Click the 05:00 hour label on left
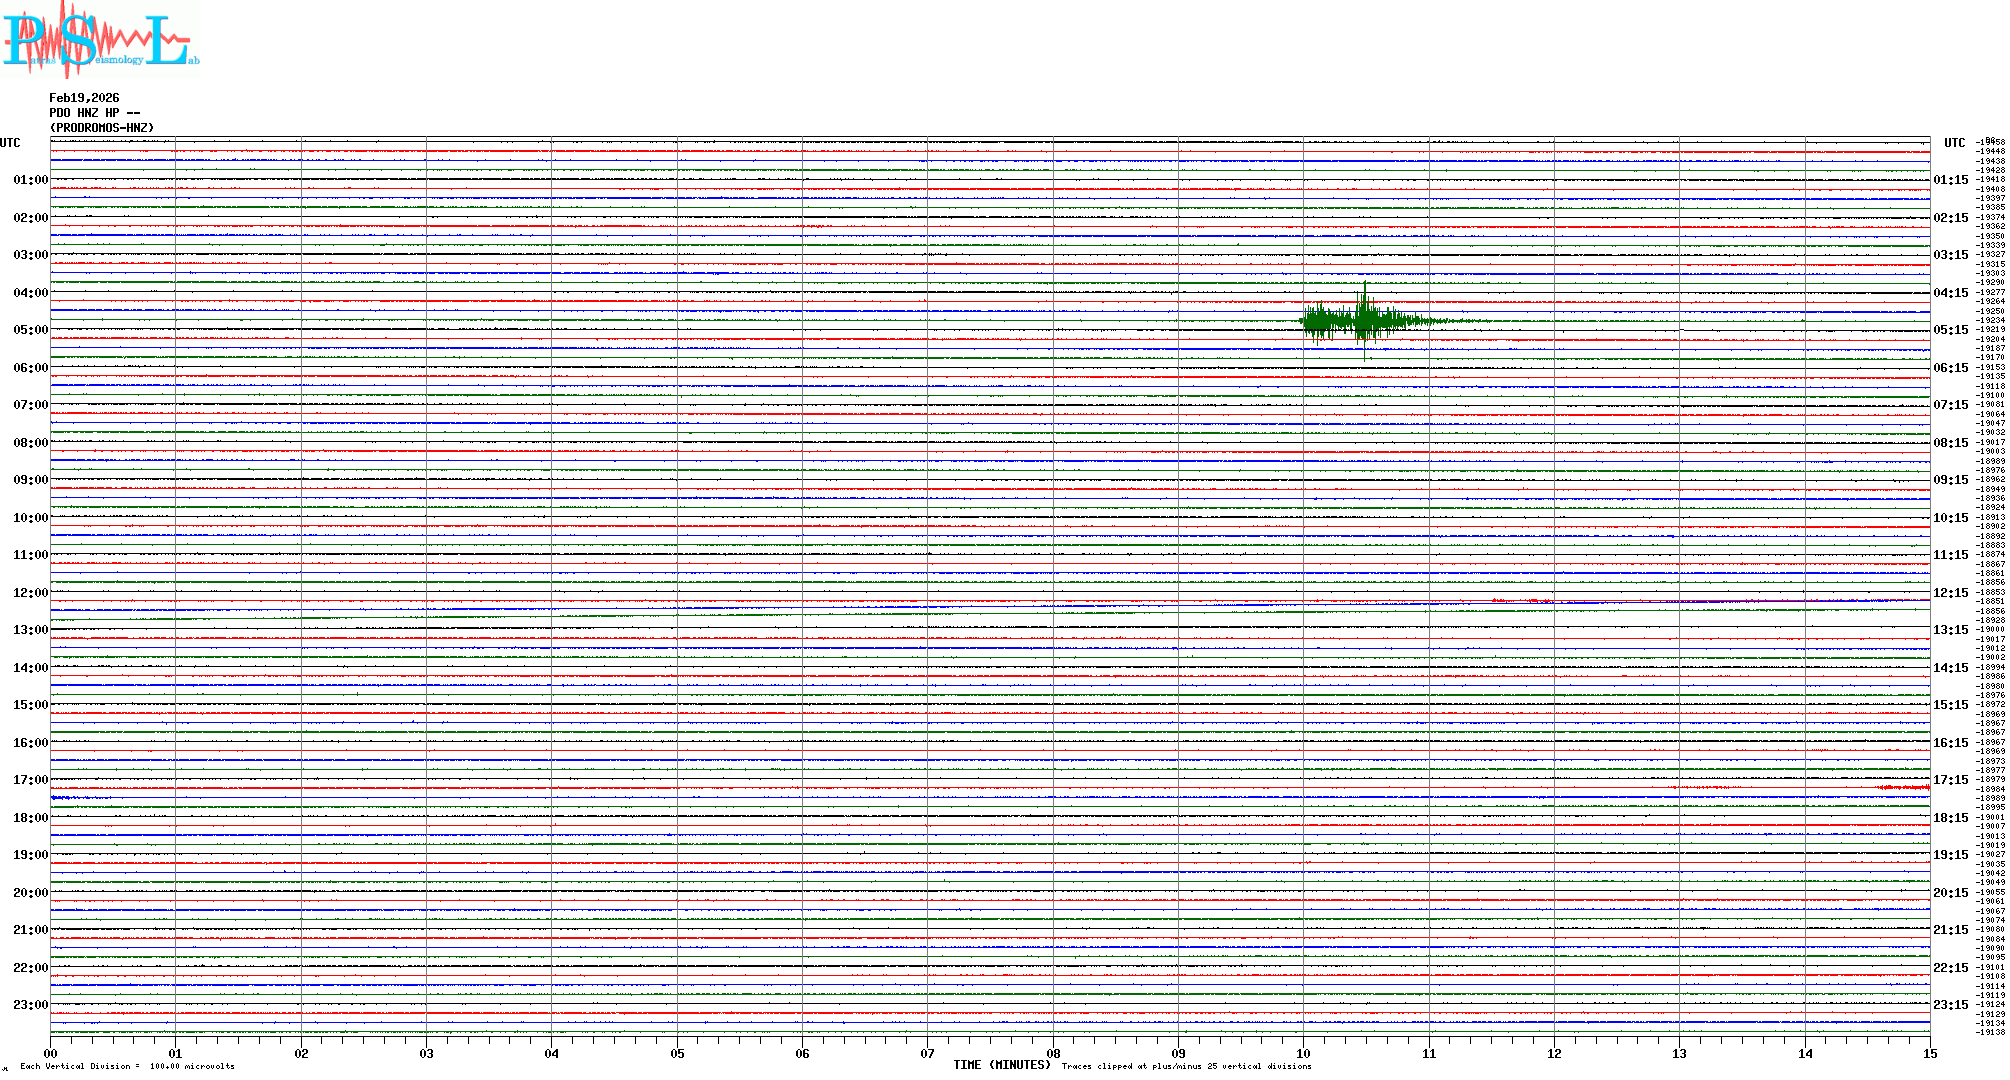This screenshot has width=2010, height=1080. coord(30,330)
